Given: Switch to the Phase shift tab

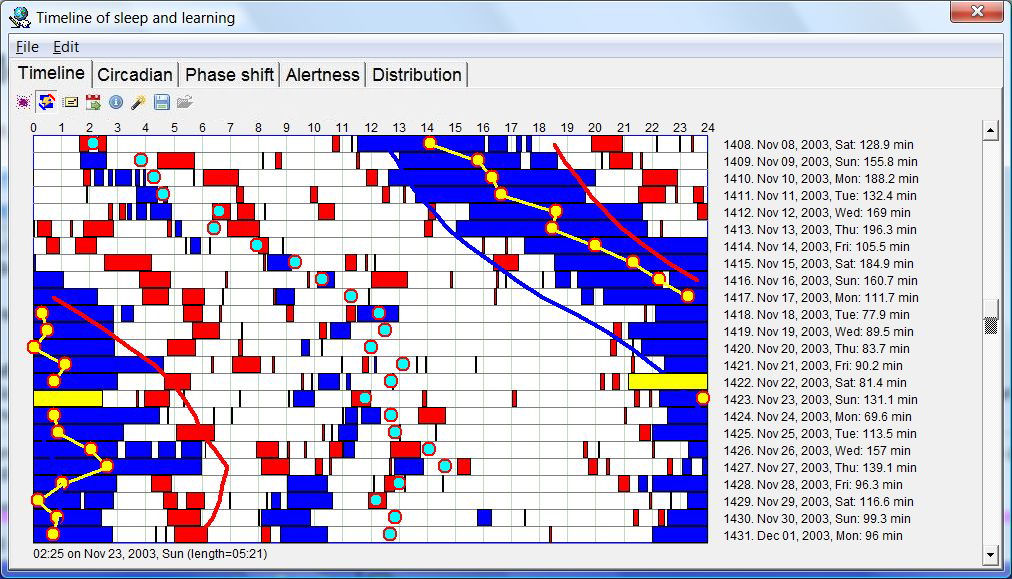Looking at the screenshot, I should point(229,75).
